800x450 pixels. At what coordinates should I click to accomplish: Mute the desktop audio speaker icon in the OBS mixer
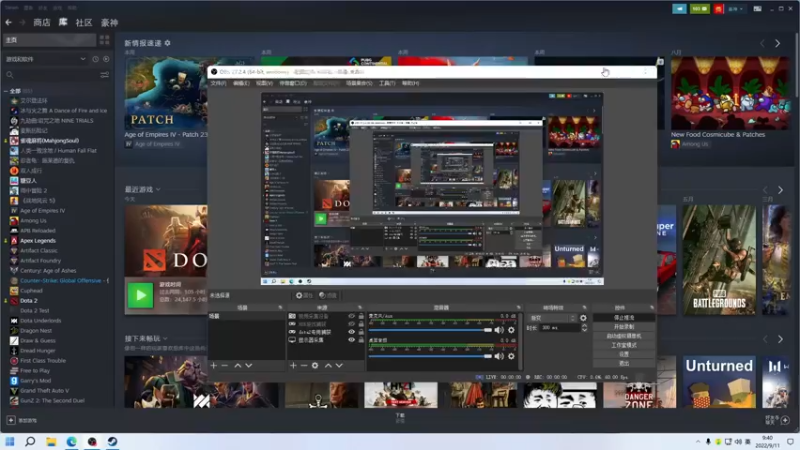499,356
